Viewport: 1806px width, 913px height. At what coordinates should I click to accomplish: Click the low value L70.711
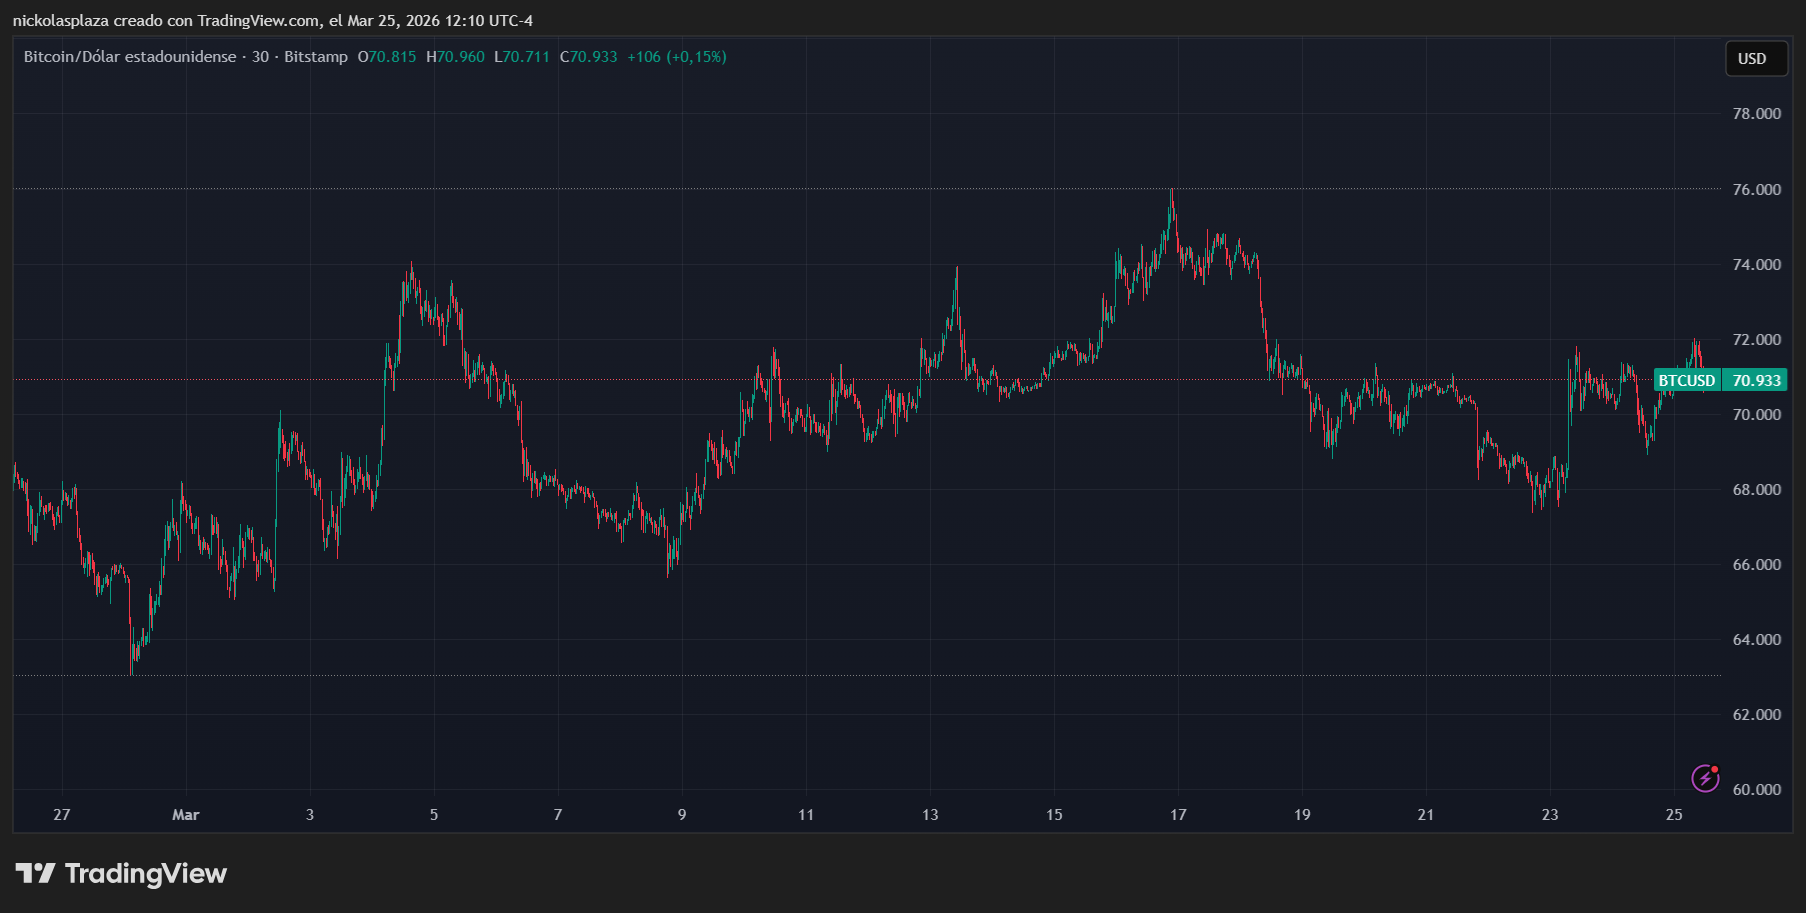click(x=522, y=57)
